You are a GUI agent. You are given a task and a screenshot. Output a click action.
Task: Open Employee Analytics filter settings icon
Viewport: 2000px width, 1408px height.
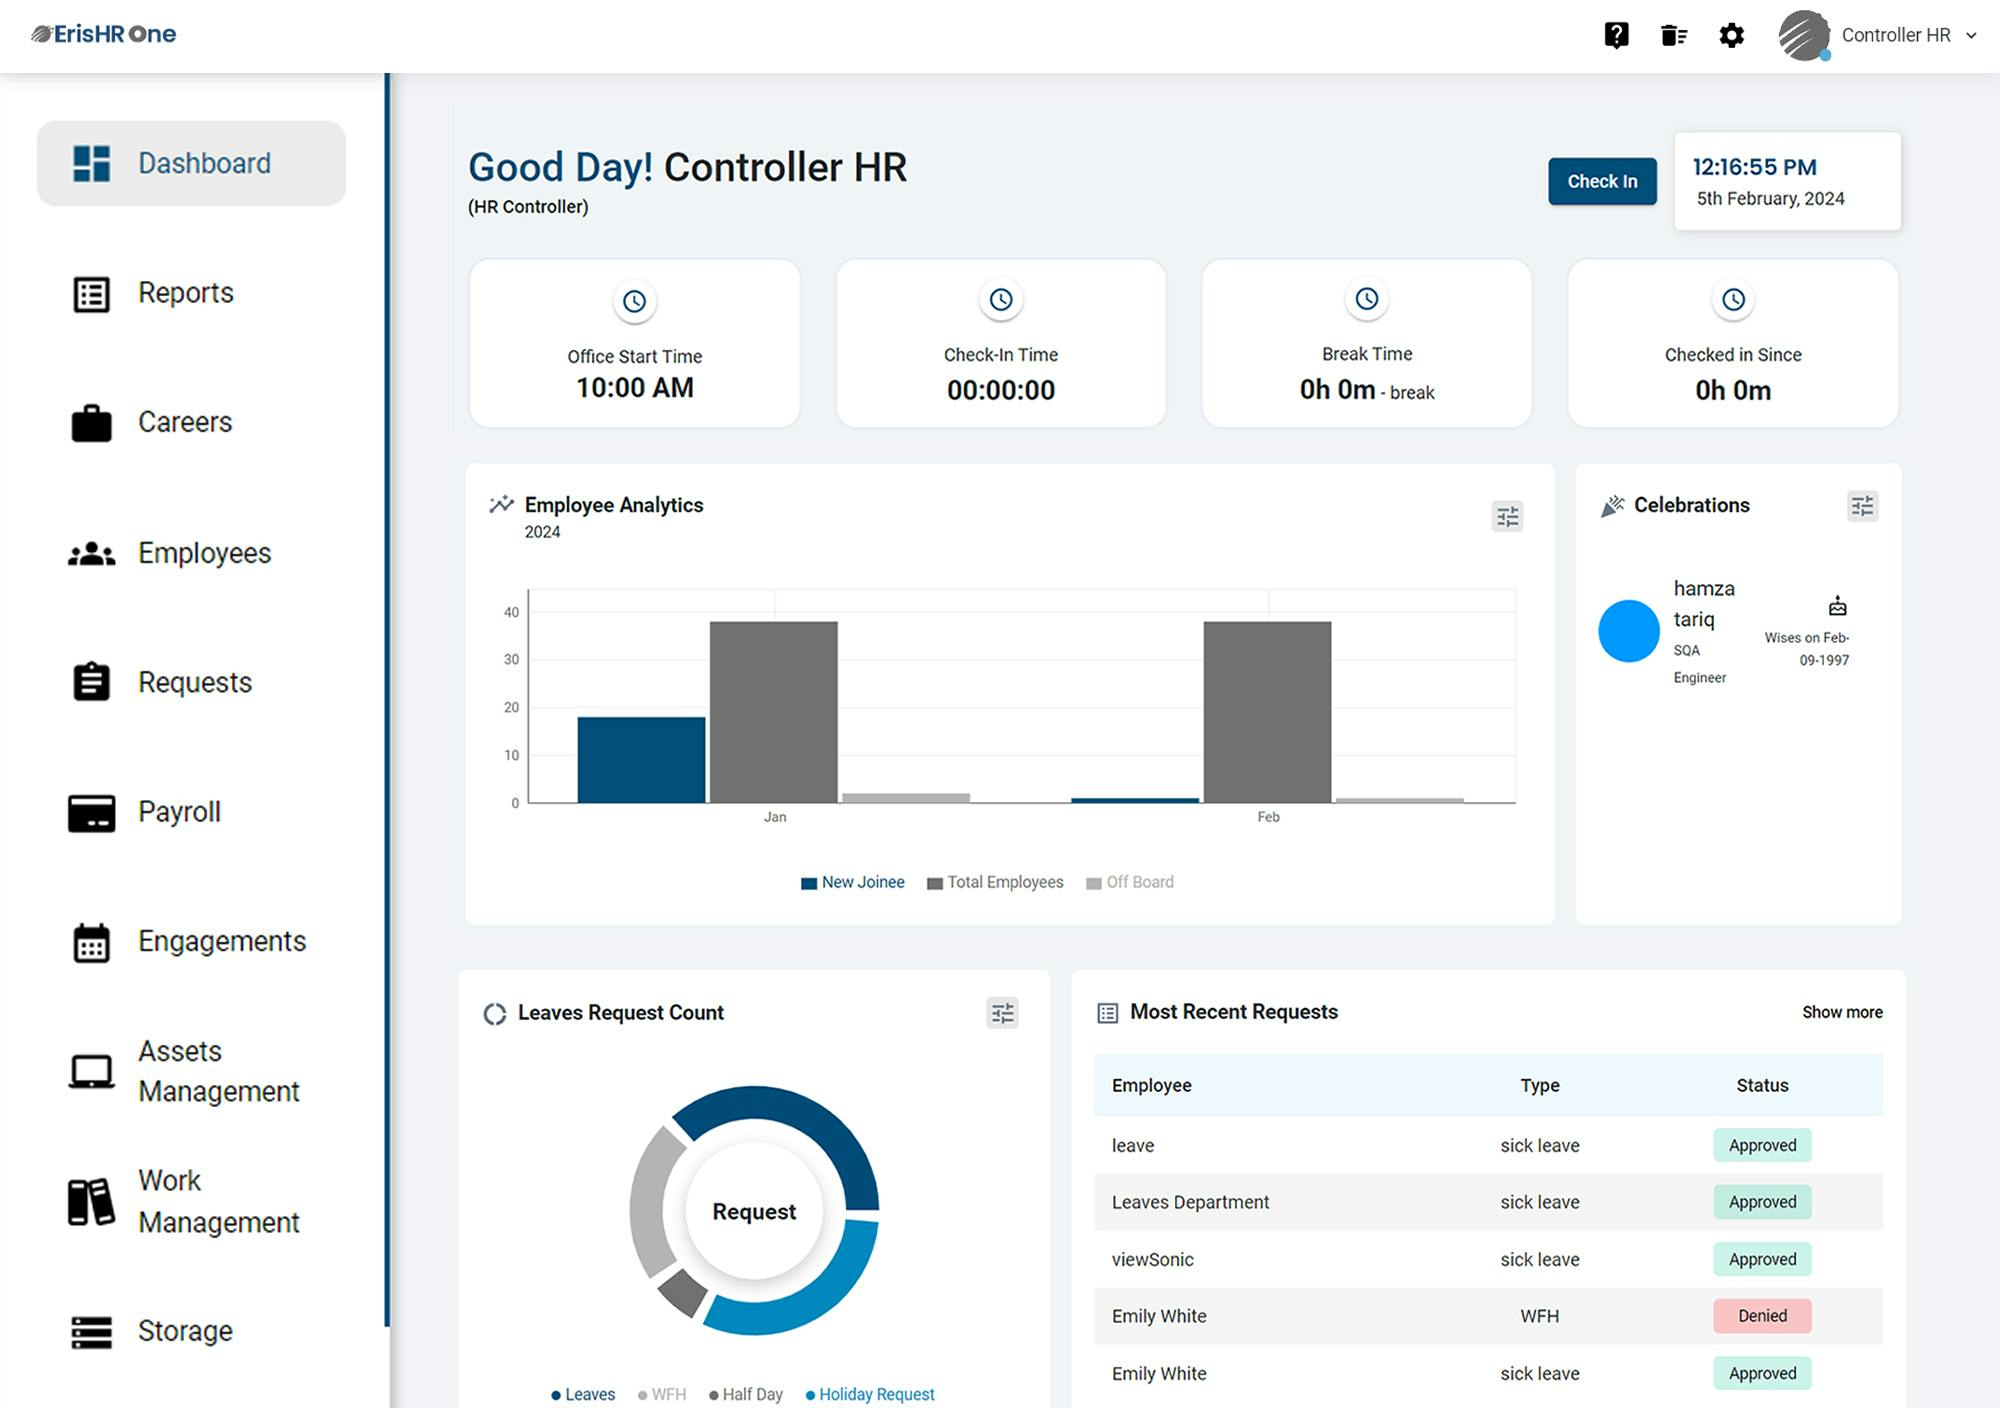click(1507, 516)
